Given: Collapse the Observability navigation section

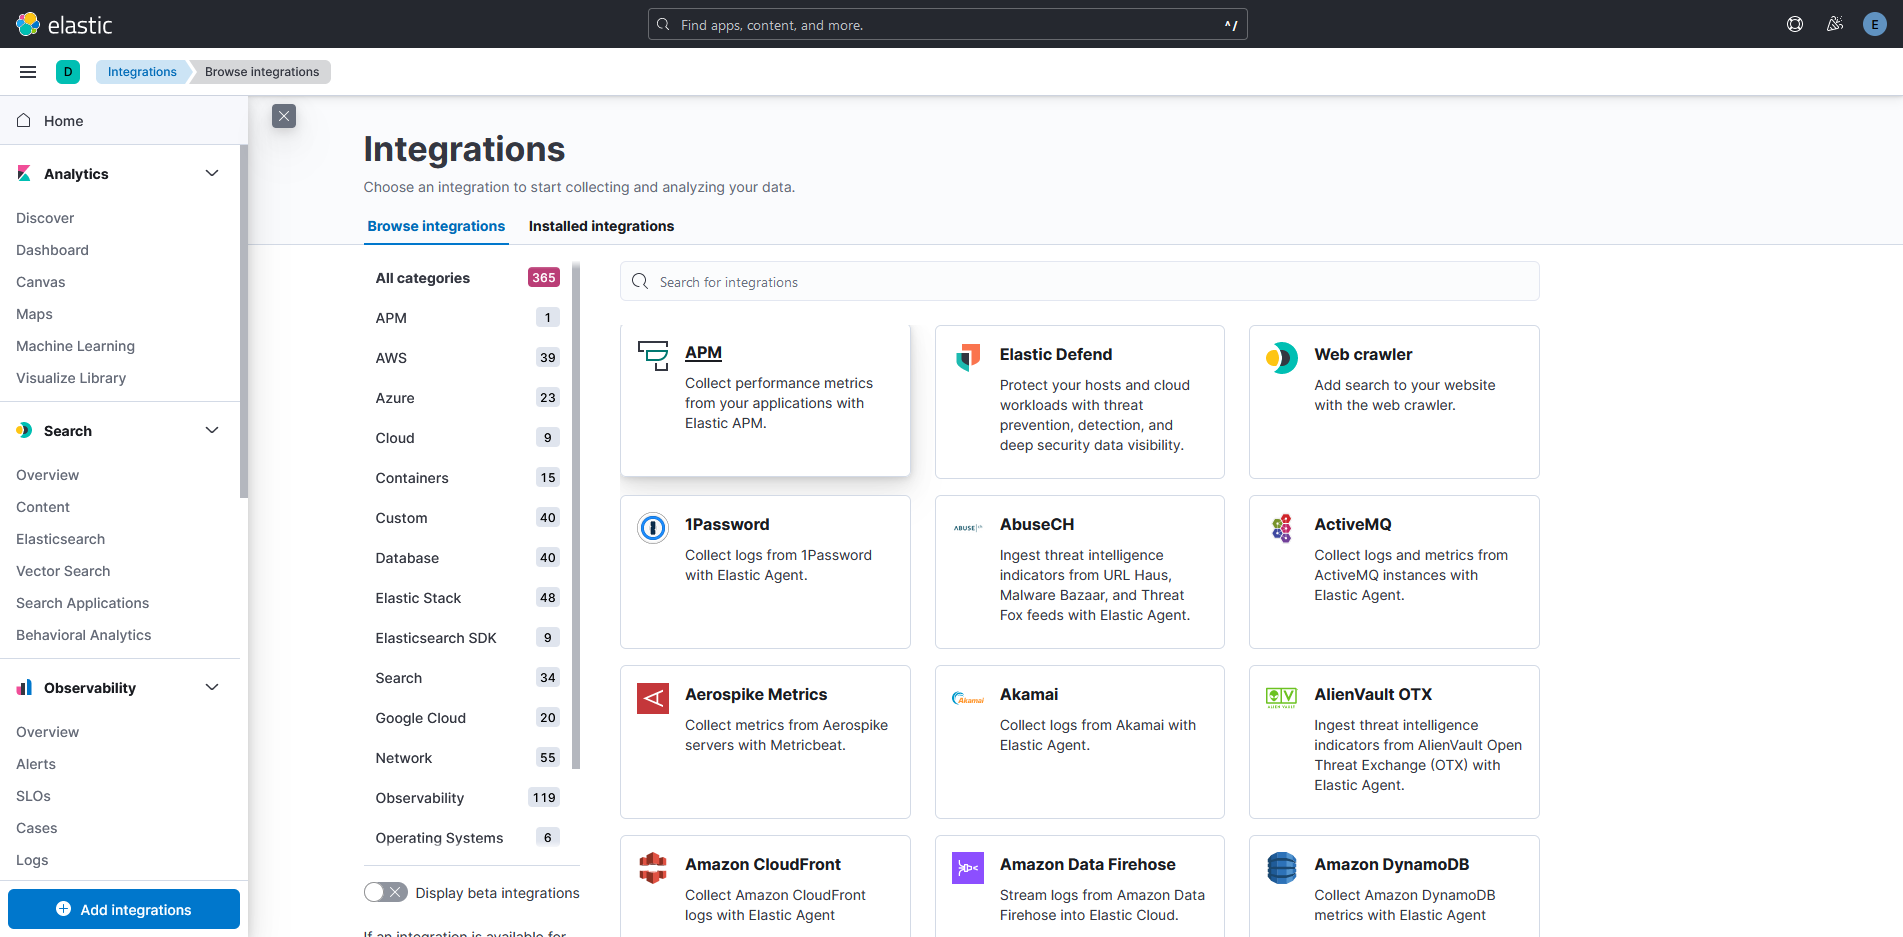Looking at the screenshot, I should click(x=212, y=687).
